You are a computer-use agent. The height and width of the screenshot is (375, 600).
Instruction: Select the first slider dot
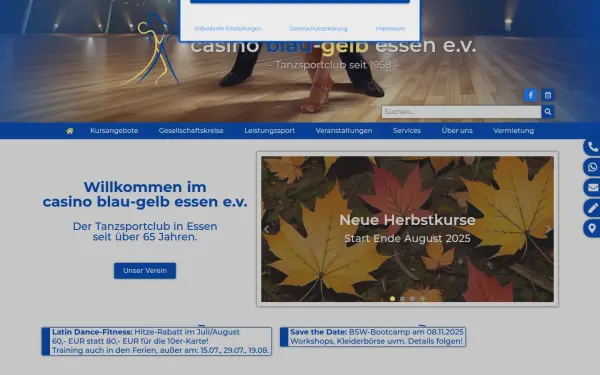click(x=392, y=298)
